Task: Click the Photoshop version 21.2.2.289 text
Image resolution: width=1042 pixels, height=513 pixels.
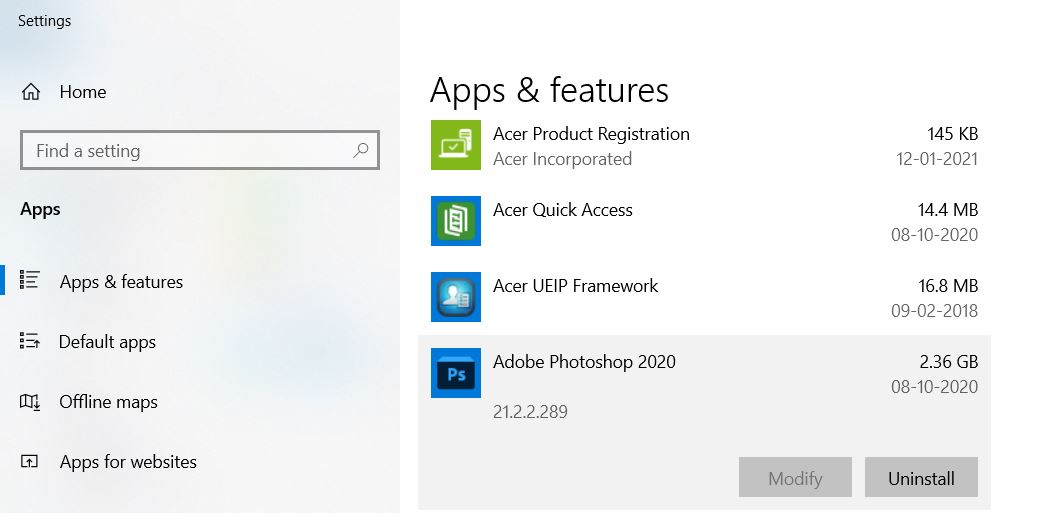Action: [530, 411]
